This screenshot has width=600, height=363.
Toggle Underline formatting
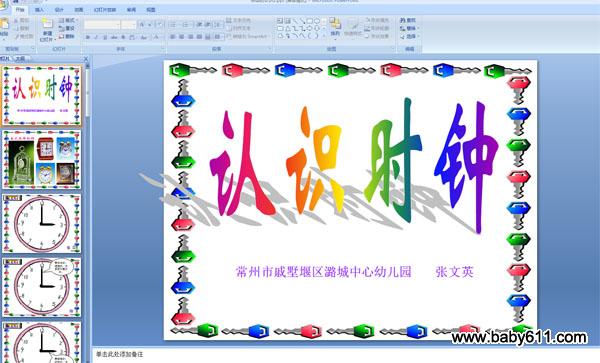tap(105, 37)
